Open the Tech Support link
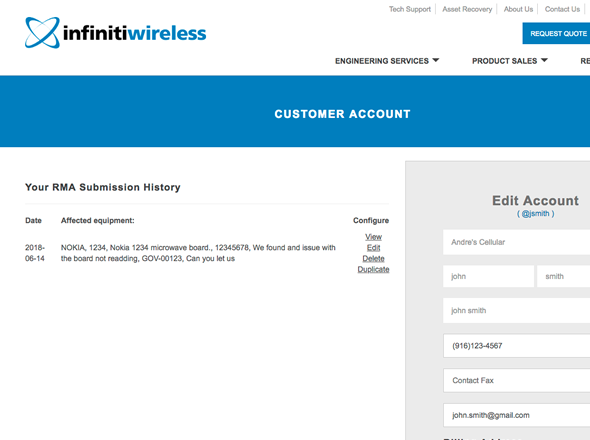This screenshot has width=590, height=440. [410, 9]
